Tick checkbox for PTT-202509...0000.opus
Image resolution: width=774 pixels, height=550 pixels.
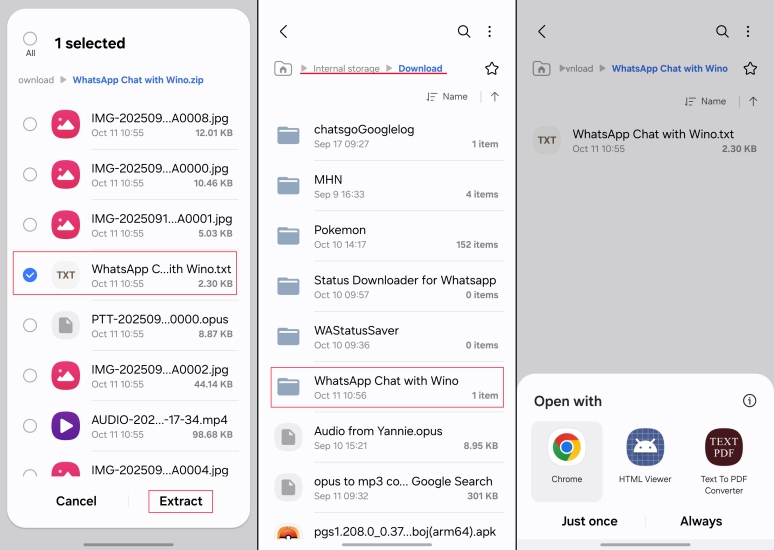pos(30,325)
